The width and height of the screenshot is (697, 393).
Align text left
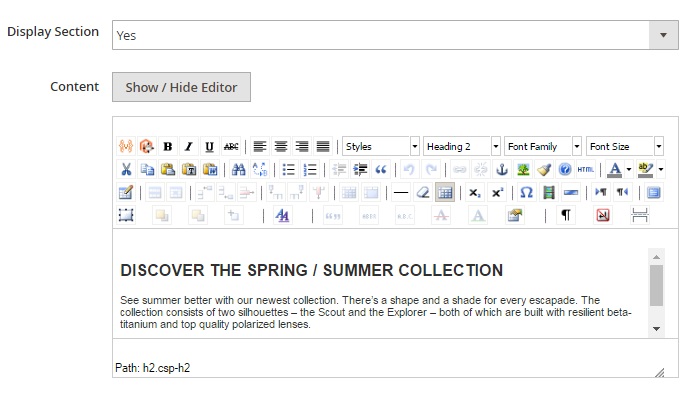(260, 146)
